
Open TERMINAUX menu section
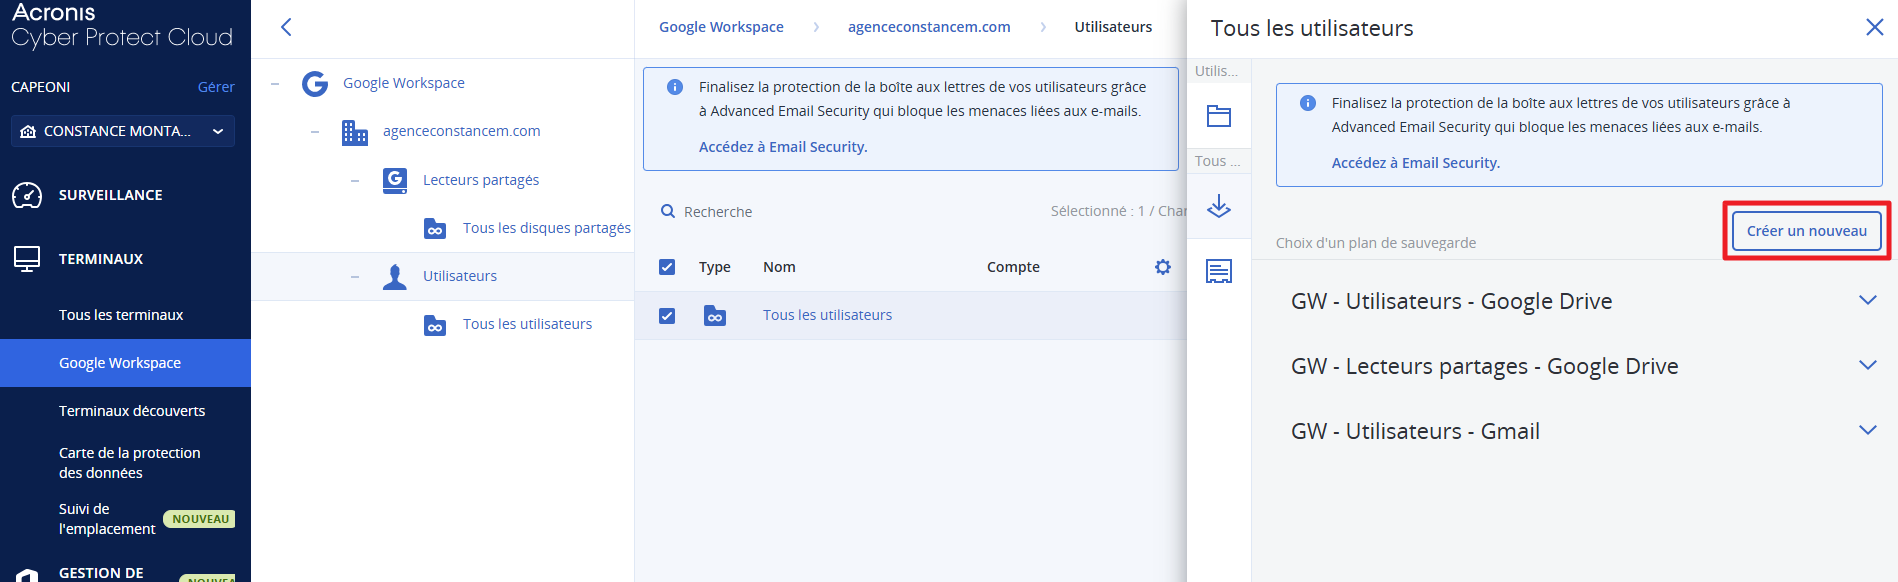coord(101,259)
